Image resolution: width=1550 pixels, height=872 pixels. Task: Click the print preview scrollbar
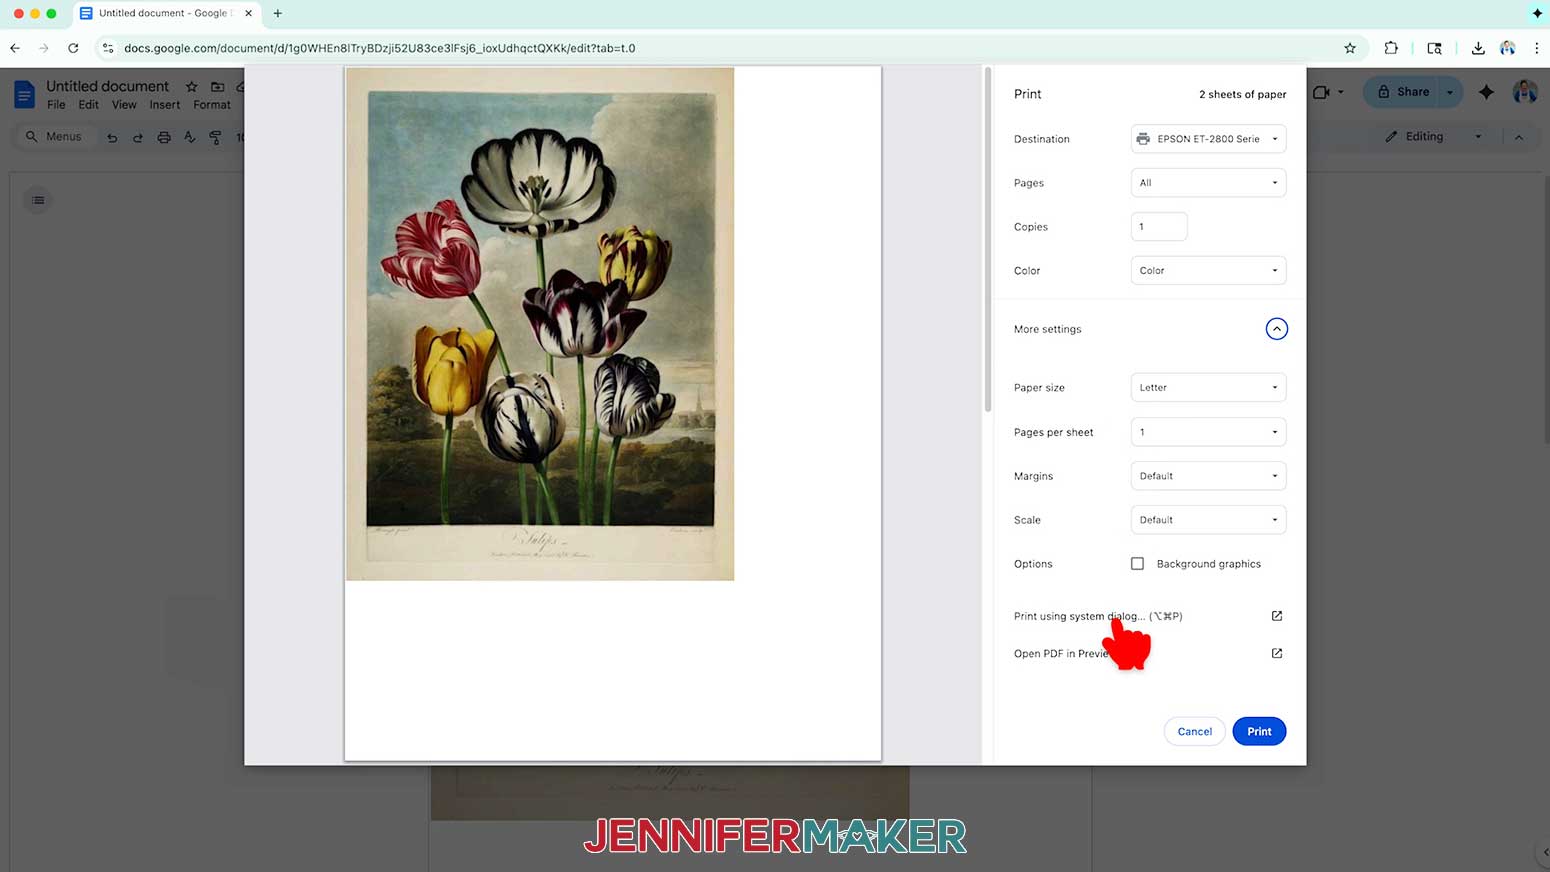988,240
